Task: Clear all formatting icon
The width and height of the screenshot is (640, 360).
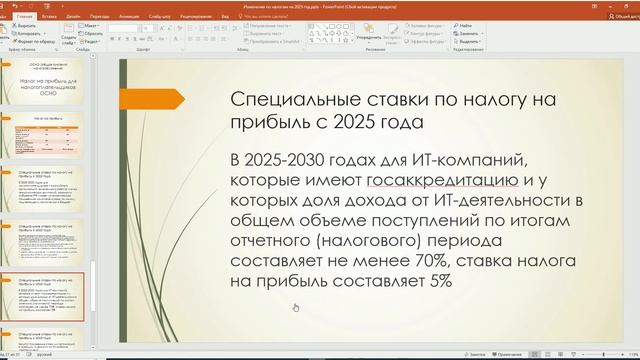Action: 179,28
